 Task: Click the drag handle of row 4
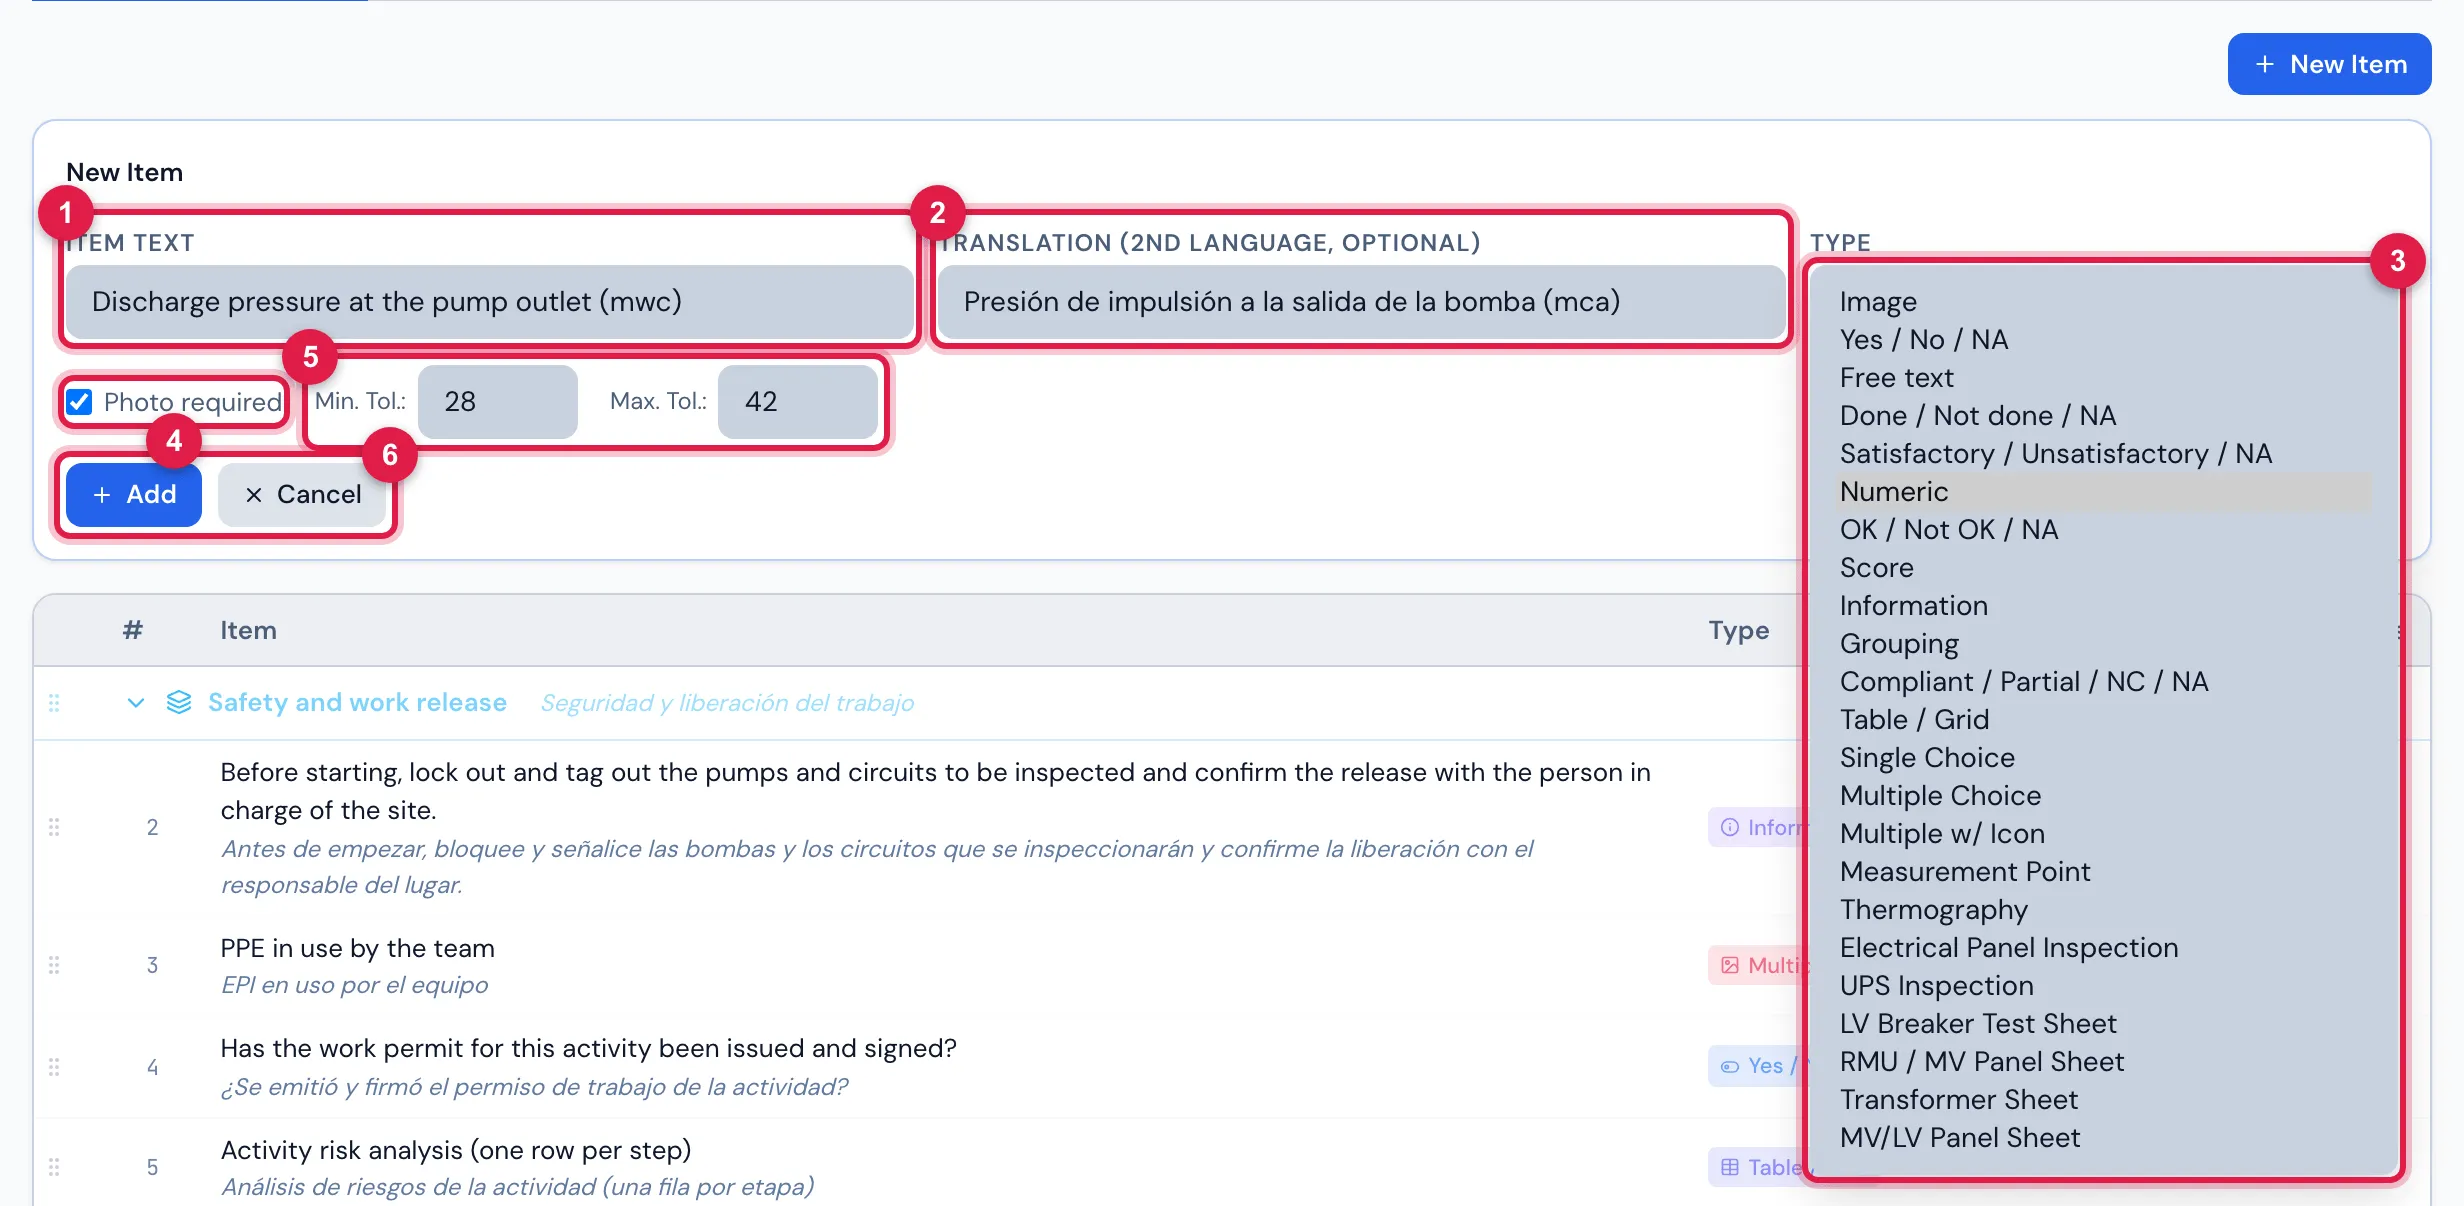click(x=54, y=1066)
